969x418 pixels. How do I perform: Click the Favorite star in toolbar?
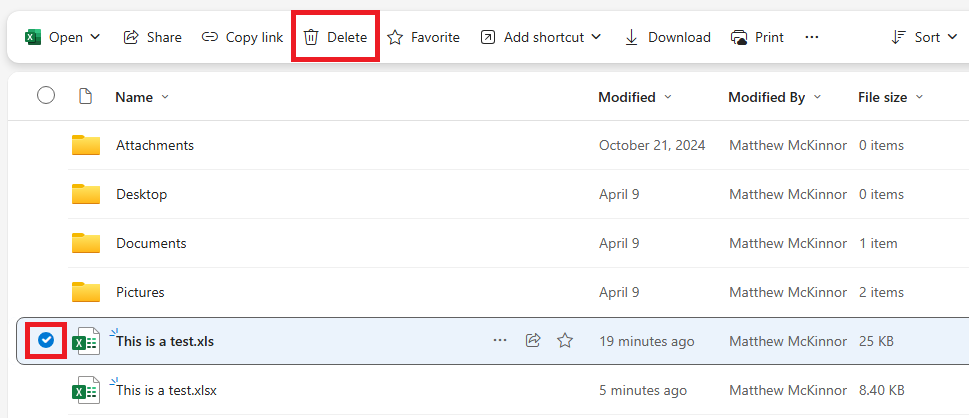396,37
